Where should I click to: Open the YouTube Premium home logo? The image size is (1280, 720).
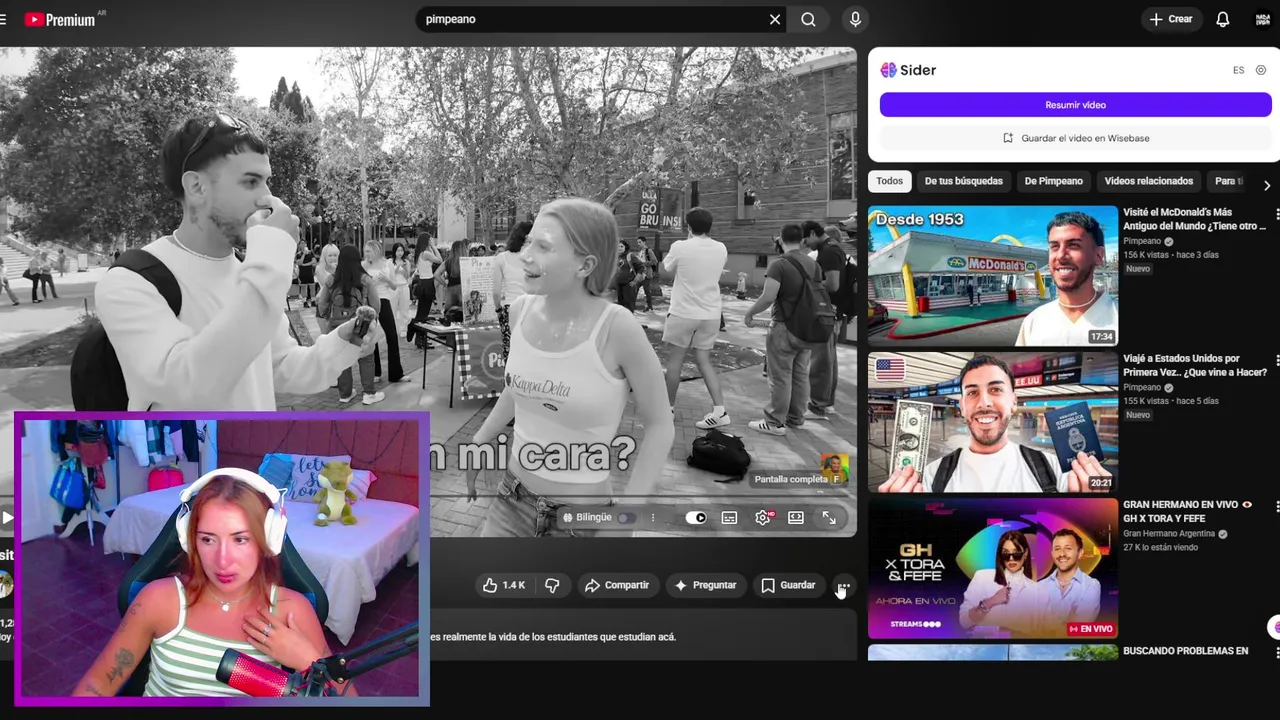click(x=62, y=19)
